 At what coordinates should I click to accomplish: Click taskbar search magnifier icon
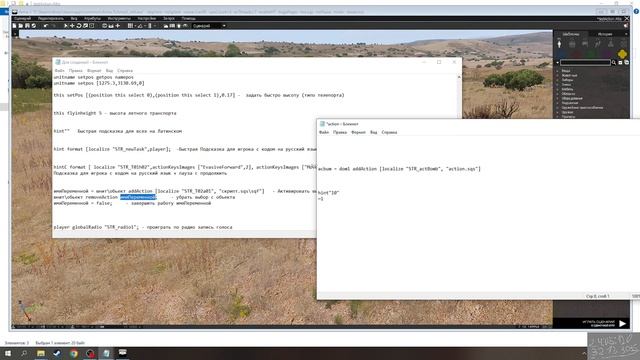tap(24, 353)
